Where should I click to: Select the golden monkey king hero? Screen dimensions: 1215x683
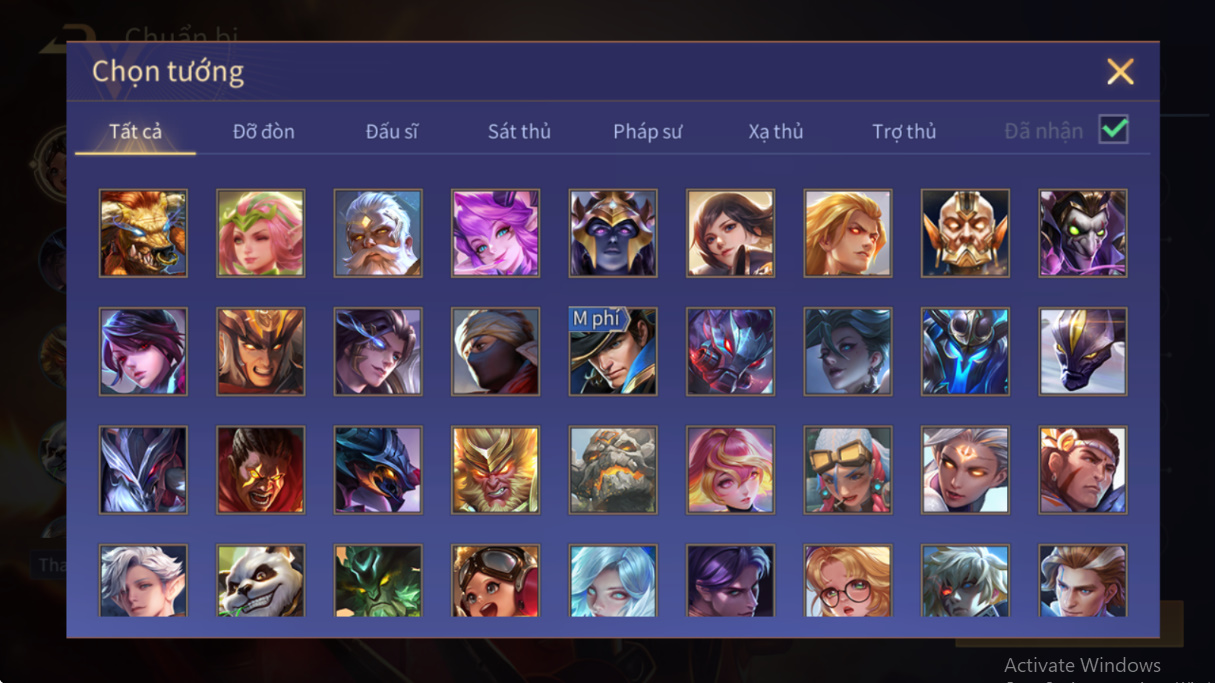(495, 469)
